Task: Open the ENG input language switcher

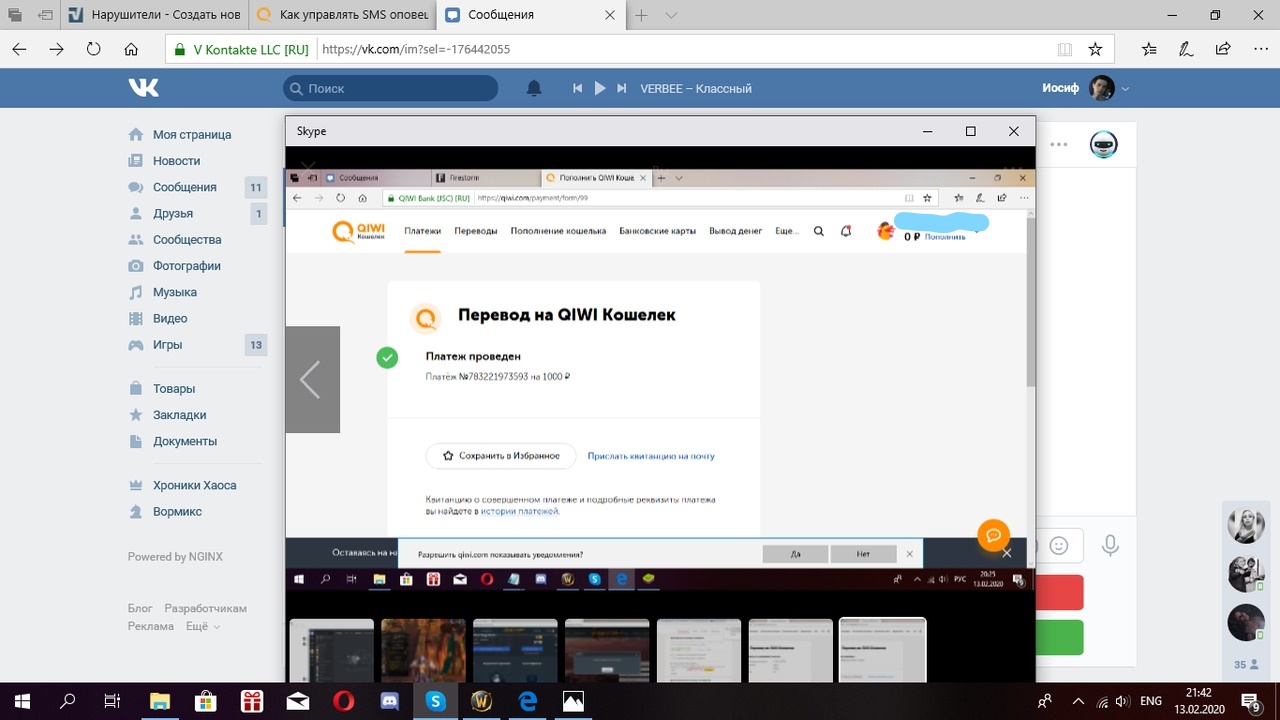Action: coord(1151,701)
